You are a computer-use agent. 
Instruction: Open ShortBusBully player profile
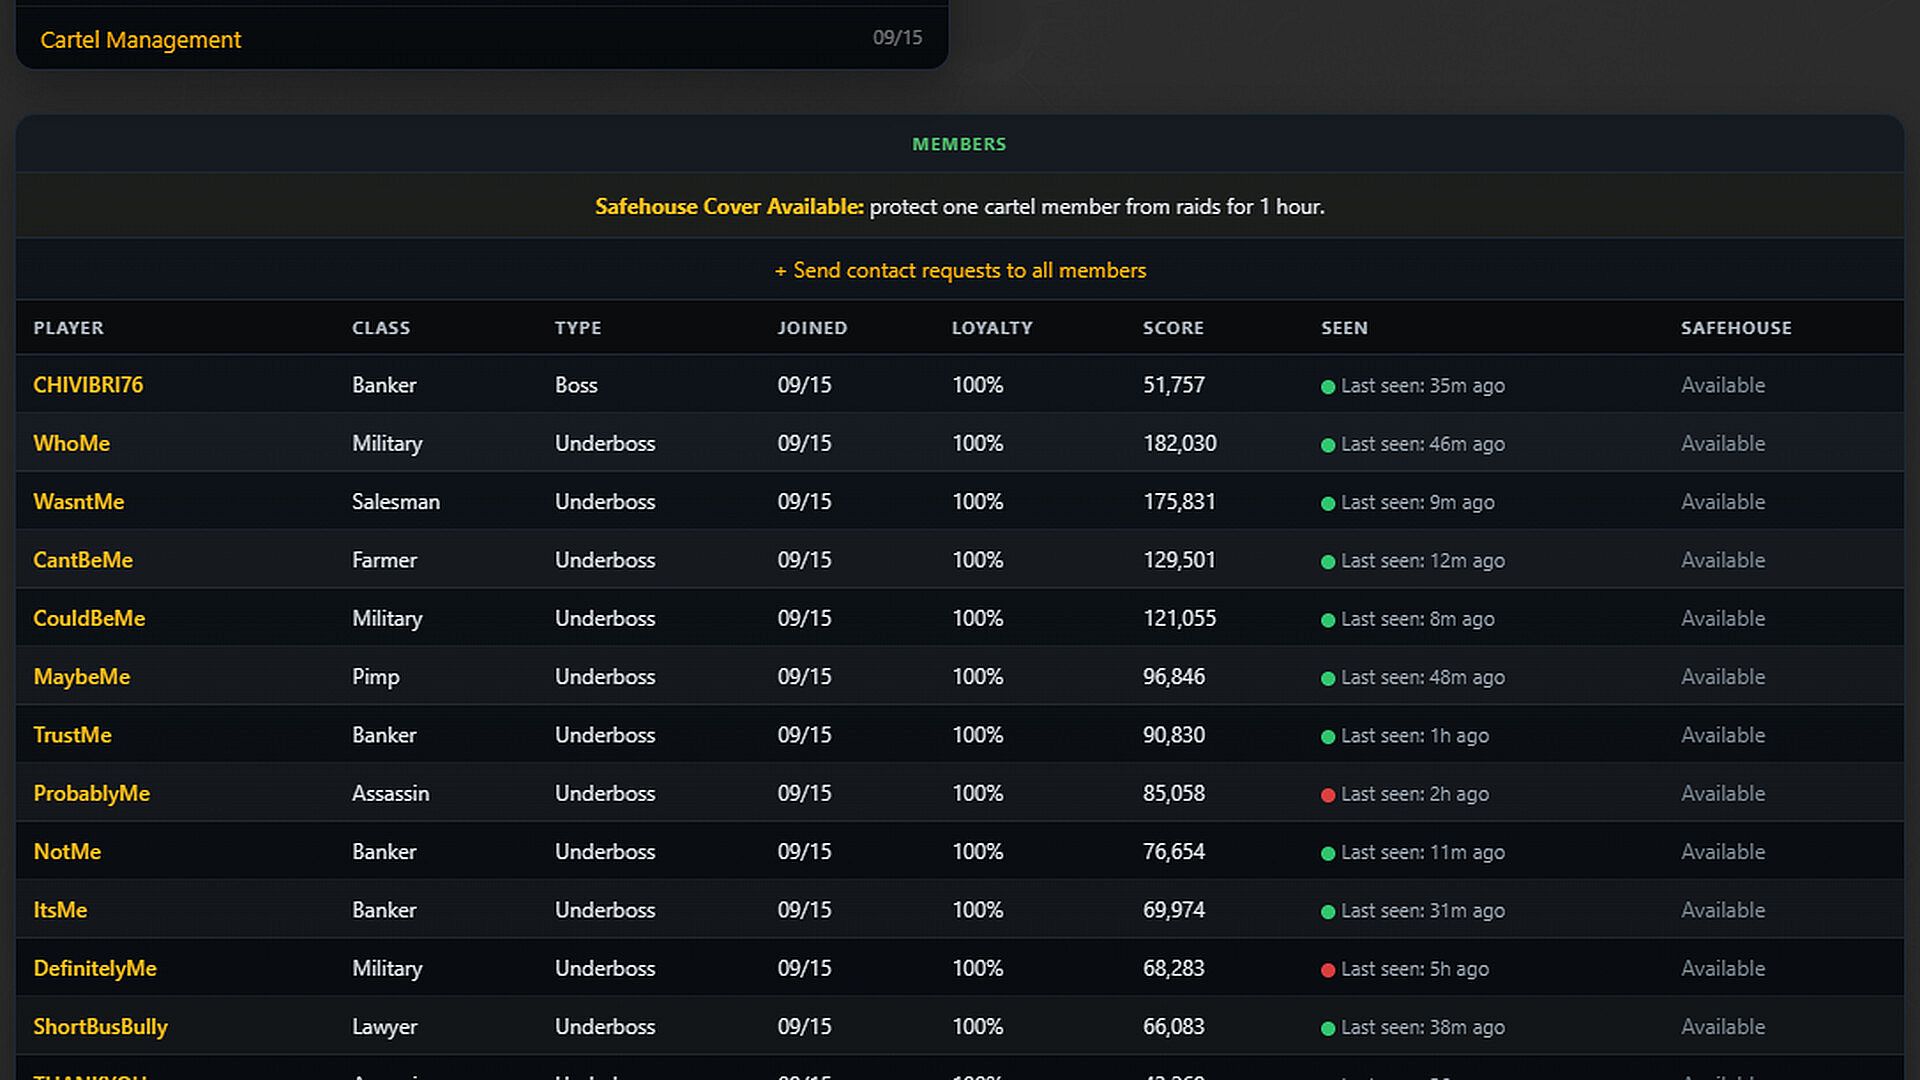tap(100, 1027)
